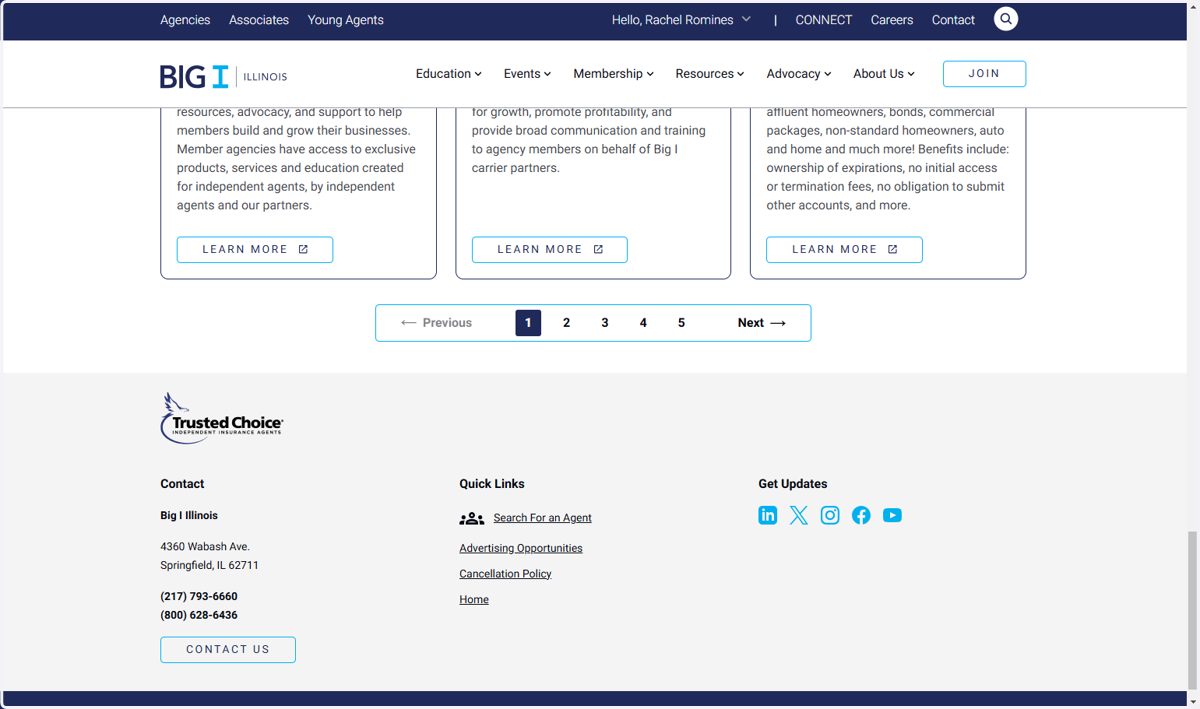Viewport: 1200px width, 709px height.
Task: Expand the Education dropdown menu
Action: (x=448, y=74)
